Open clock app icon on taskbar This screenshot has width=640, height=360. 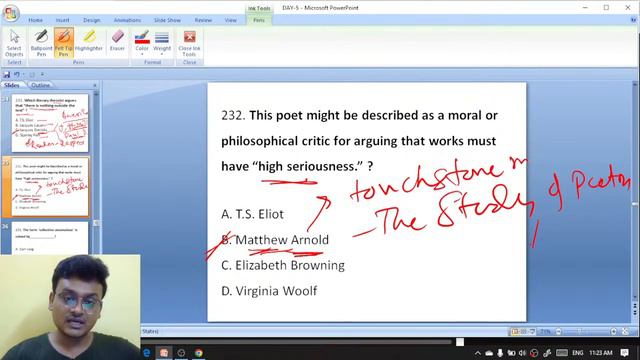[x=181, y=353]
